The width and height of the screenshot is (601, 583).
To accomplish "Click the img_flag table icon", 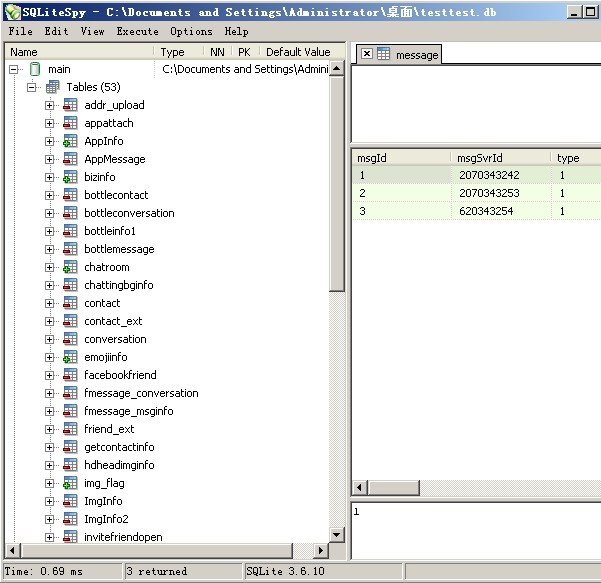I will pyautogui.click(x=70, y=483).
